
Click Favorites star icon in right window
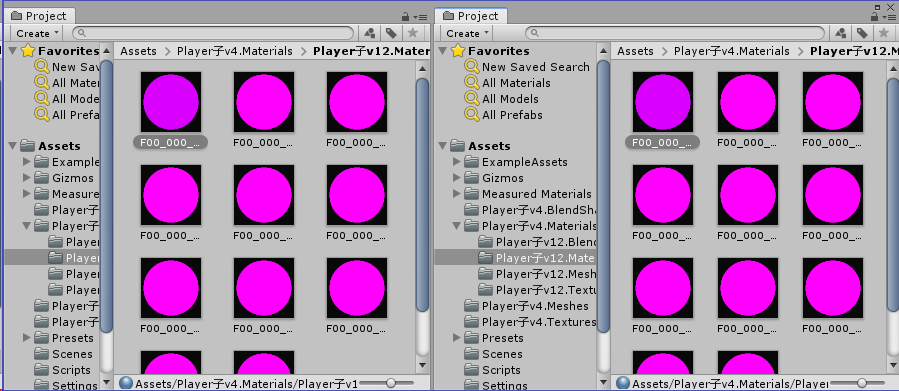tap(458, 51)
